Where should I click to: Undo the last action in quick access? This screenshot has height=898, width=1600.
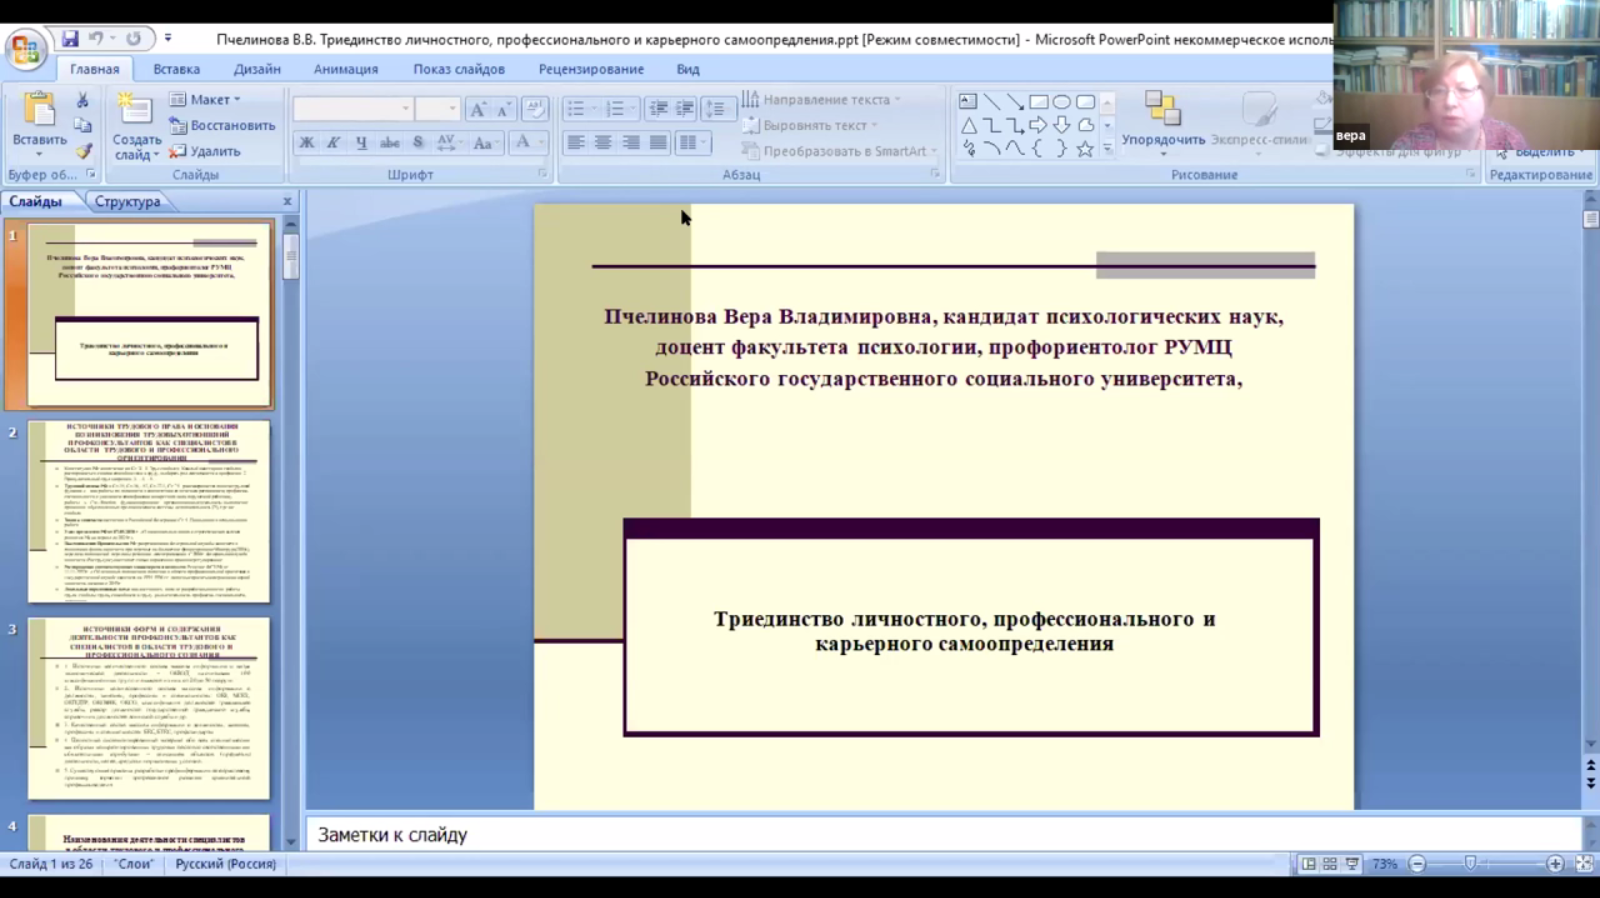tap(95, 39)
